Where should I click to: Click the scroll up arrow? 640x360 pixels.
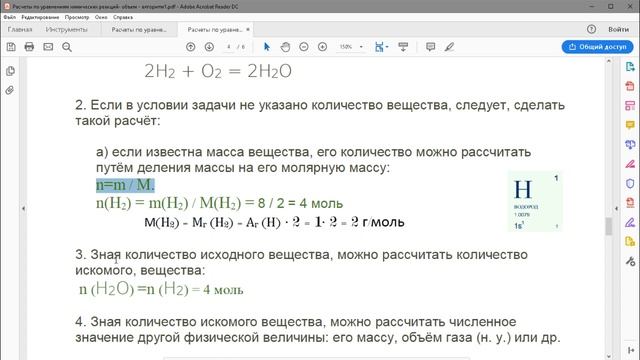609,61
